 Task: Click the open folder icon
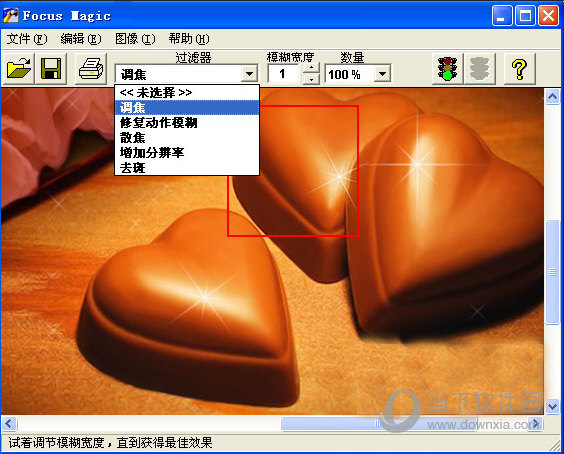pyautogui.click(x=19, y=68)
